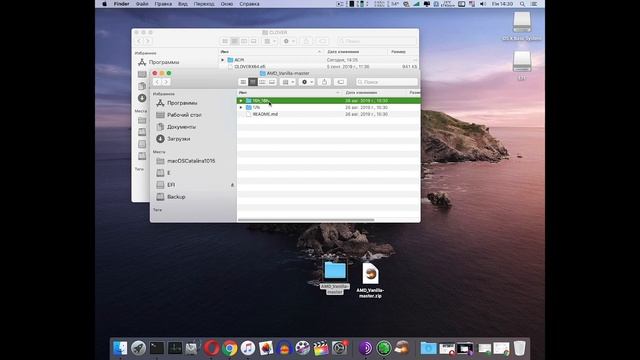The width and height of the screenshot is (640, 360).
Task: Open the blue Downloads folder in Dock
Action: pyautogui.click(x=429, y=348)
